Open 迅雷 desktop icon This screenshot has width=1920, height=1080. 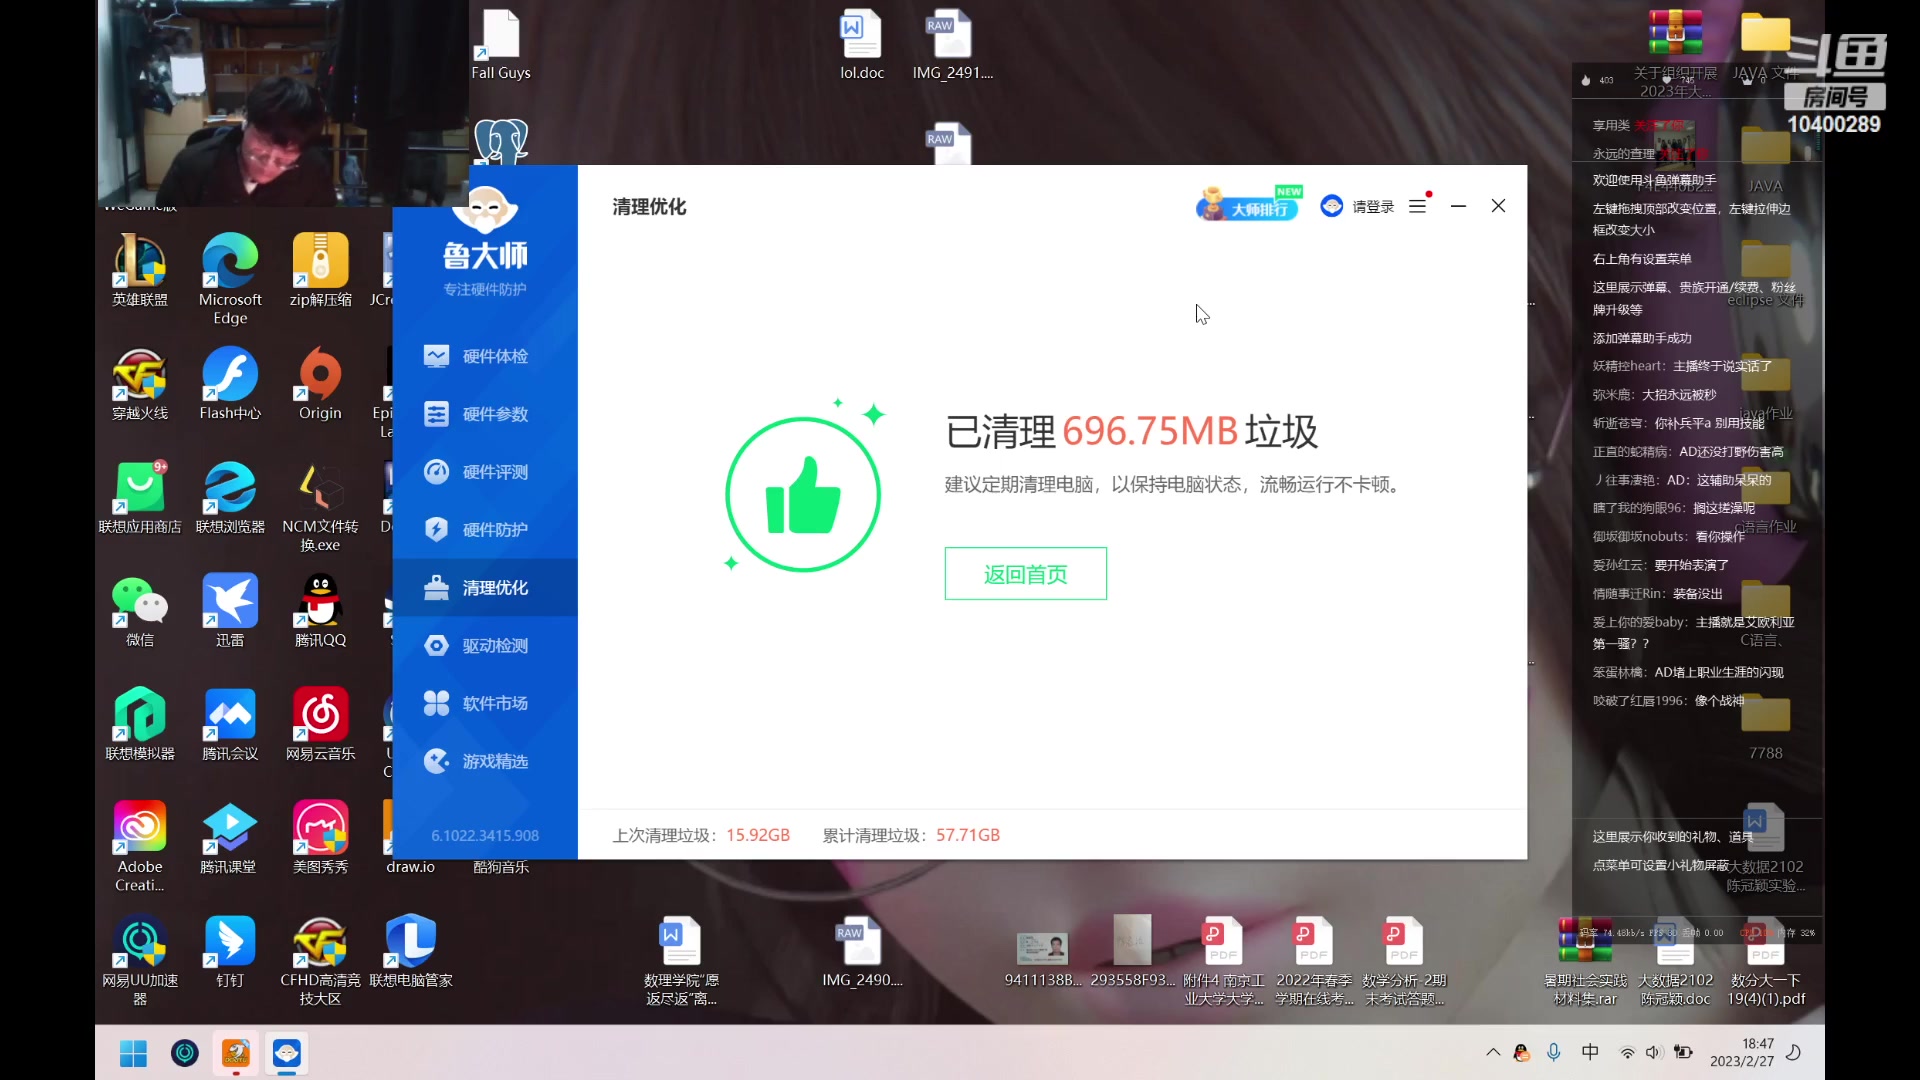(x=230, y=611)
